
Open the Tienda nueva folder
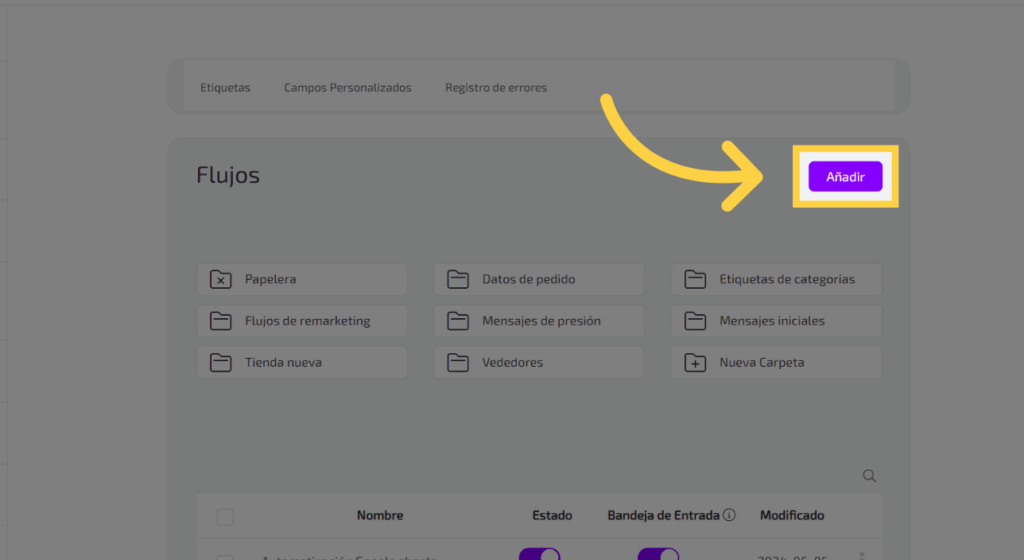302,362
